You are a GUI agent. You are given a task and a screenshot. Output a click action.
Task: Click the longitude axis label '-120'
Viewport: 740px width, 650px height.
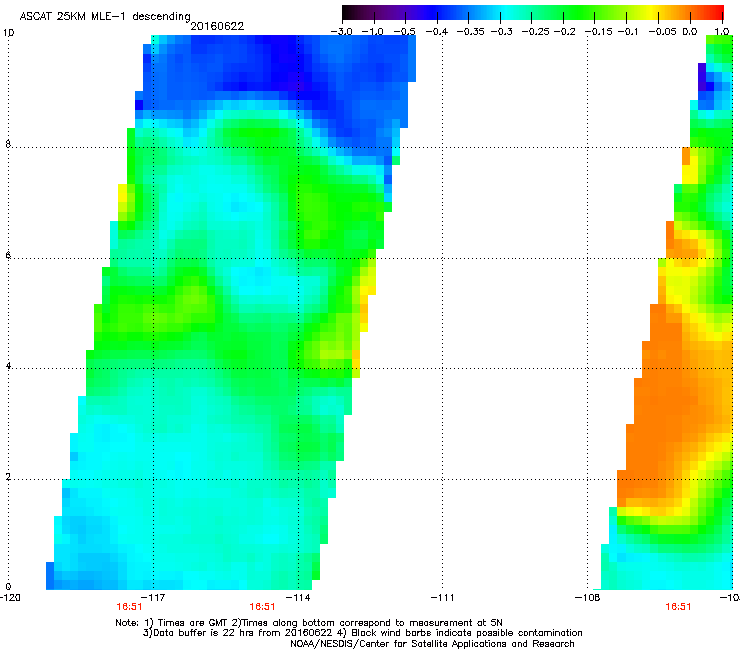point(10,598)
